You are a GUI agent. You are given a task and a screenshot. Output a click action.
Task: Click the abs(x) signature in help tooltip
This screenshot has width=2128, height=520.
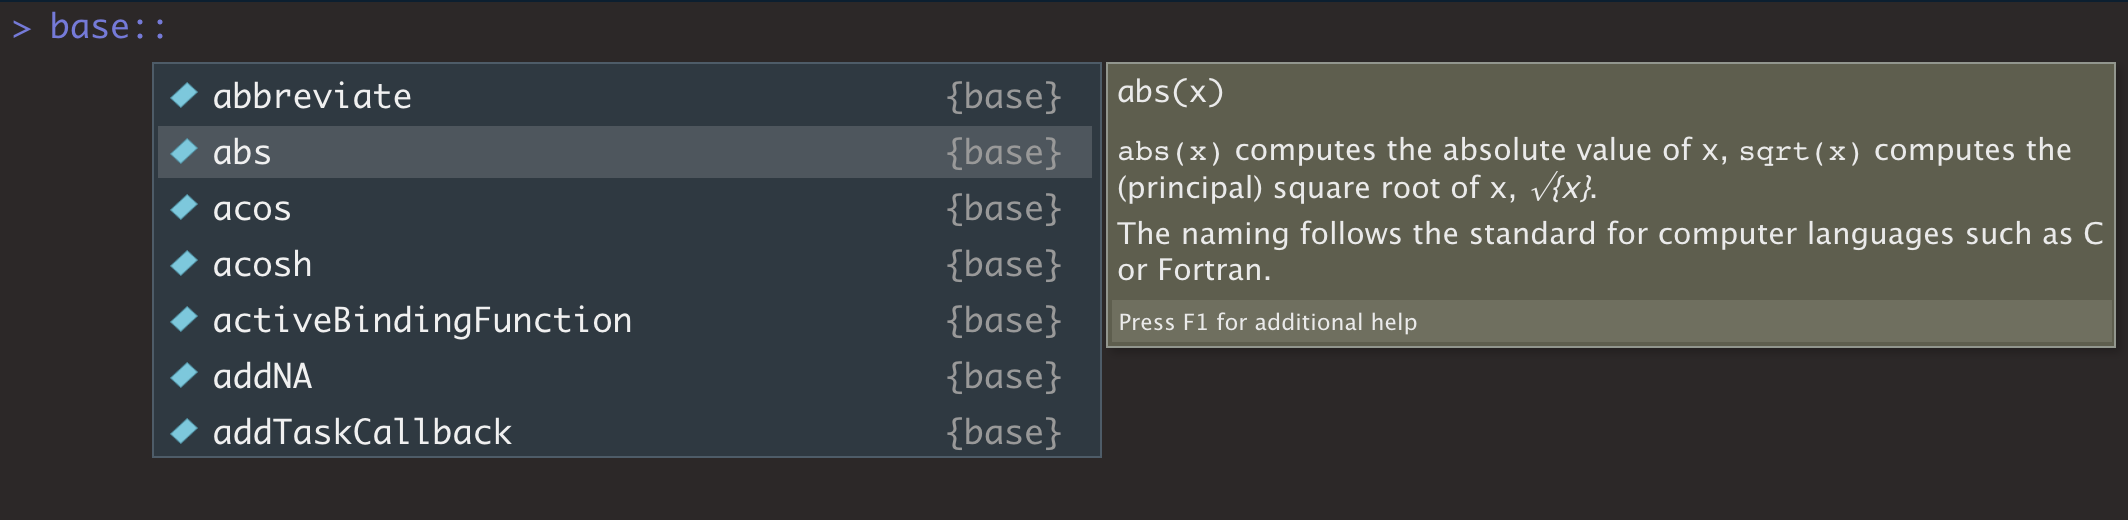pos(1170,92)
